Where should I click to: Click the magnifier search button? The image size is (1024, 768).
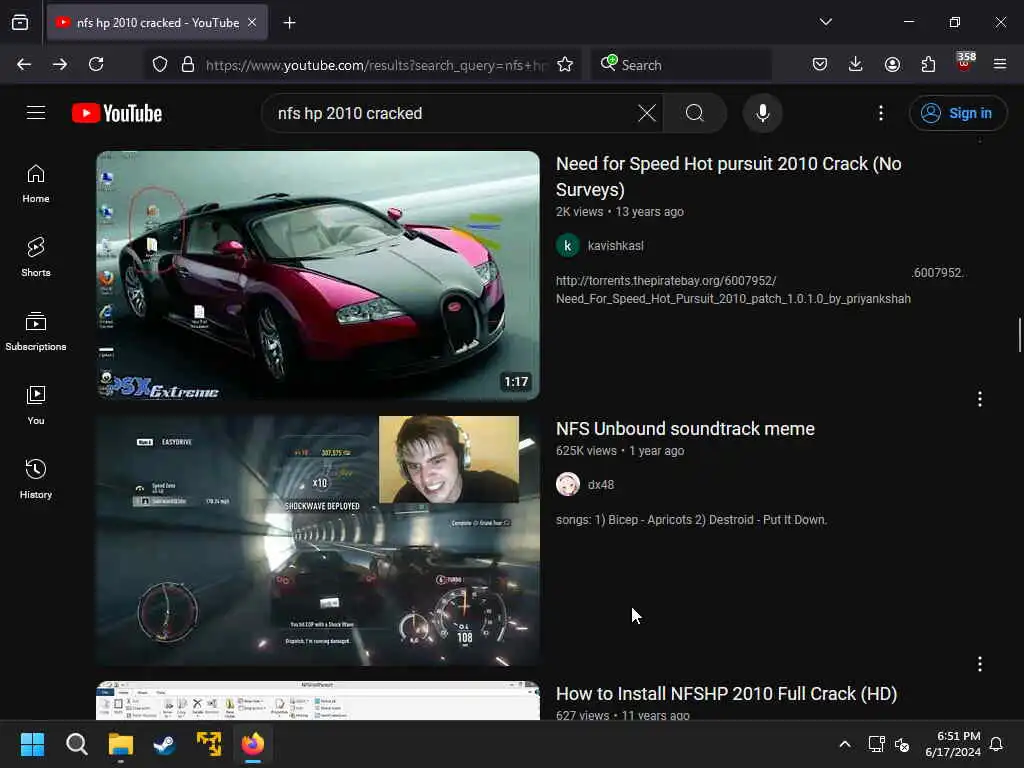pyautogui.click(x=695, y=113)
